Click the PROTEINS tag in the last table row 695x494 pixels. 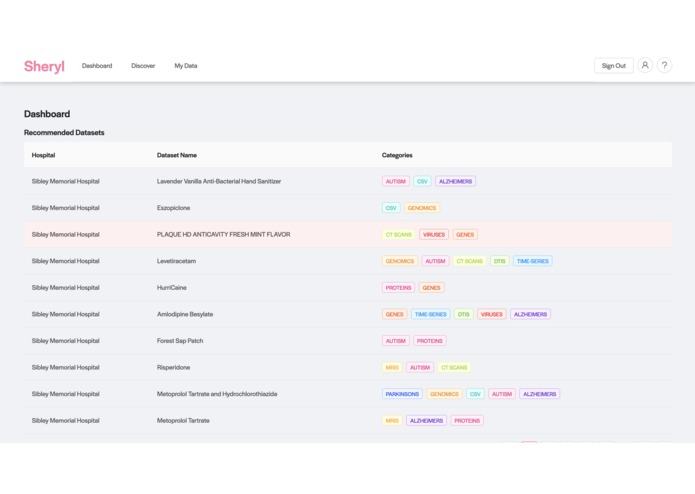tap(467, 420)
